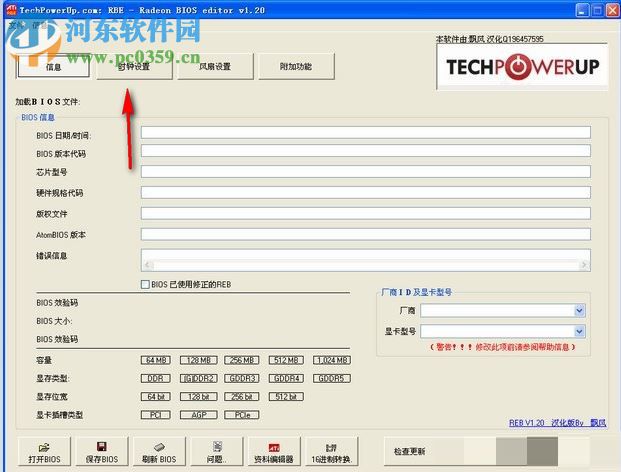This screenshot has width=621, height=472.
Task: Click the 版权文件 copyright field
Action: [x=366, y=213]
